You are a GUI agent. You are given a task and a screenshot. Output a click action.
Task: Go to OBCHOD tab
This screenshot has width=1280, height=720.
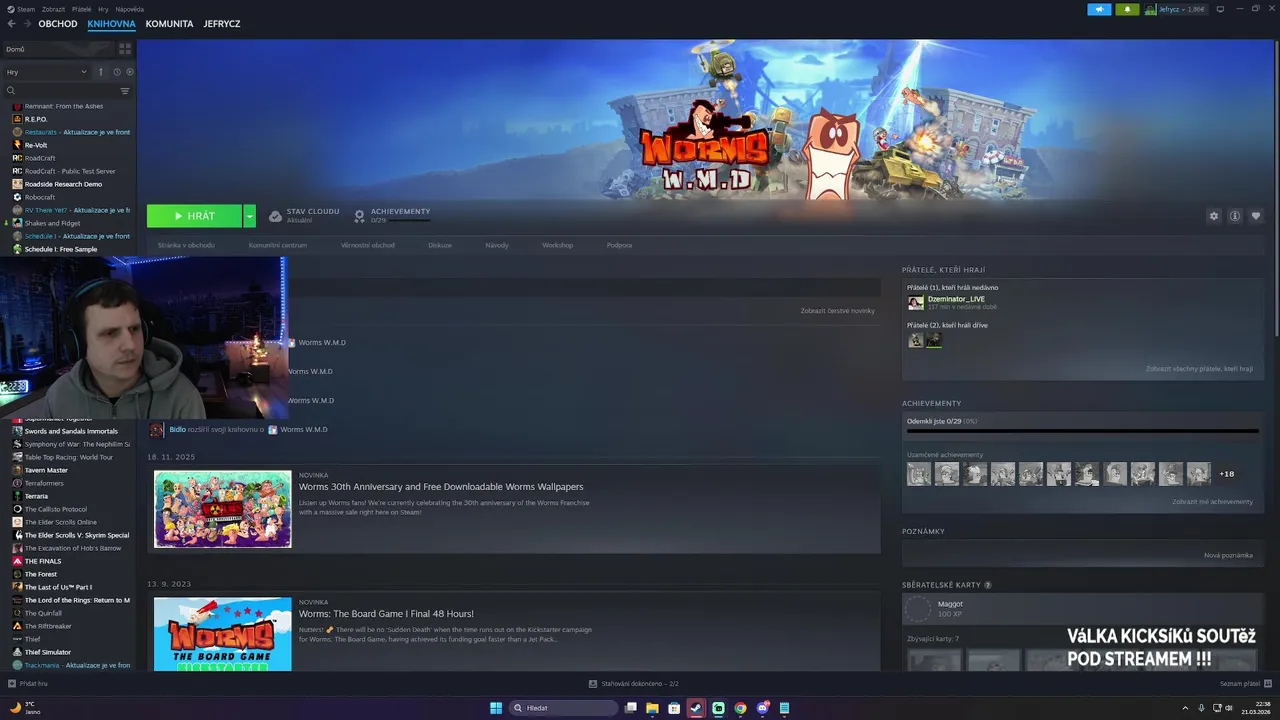pos(58,23)
